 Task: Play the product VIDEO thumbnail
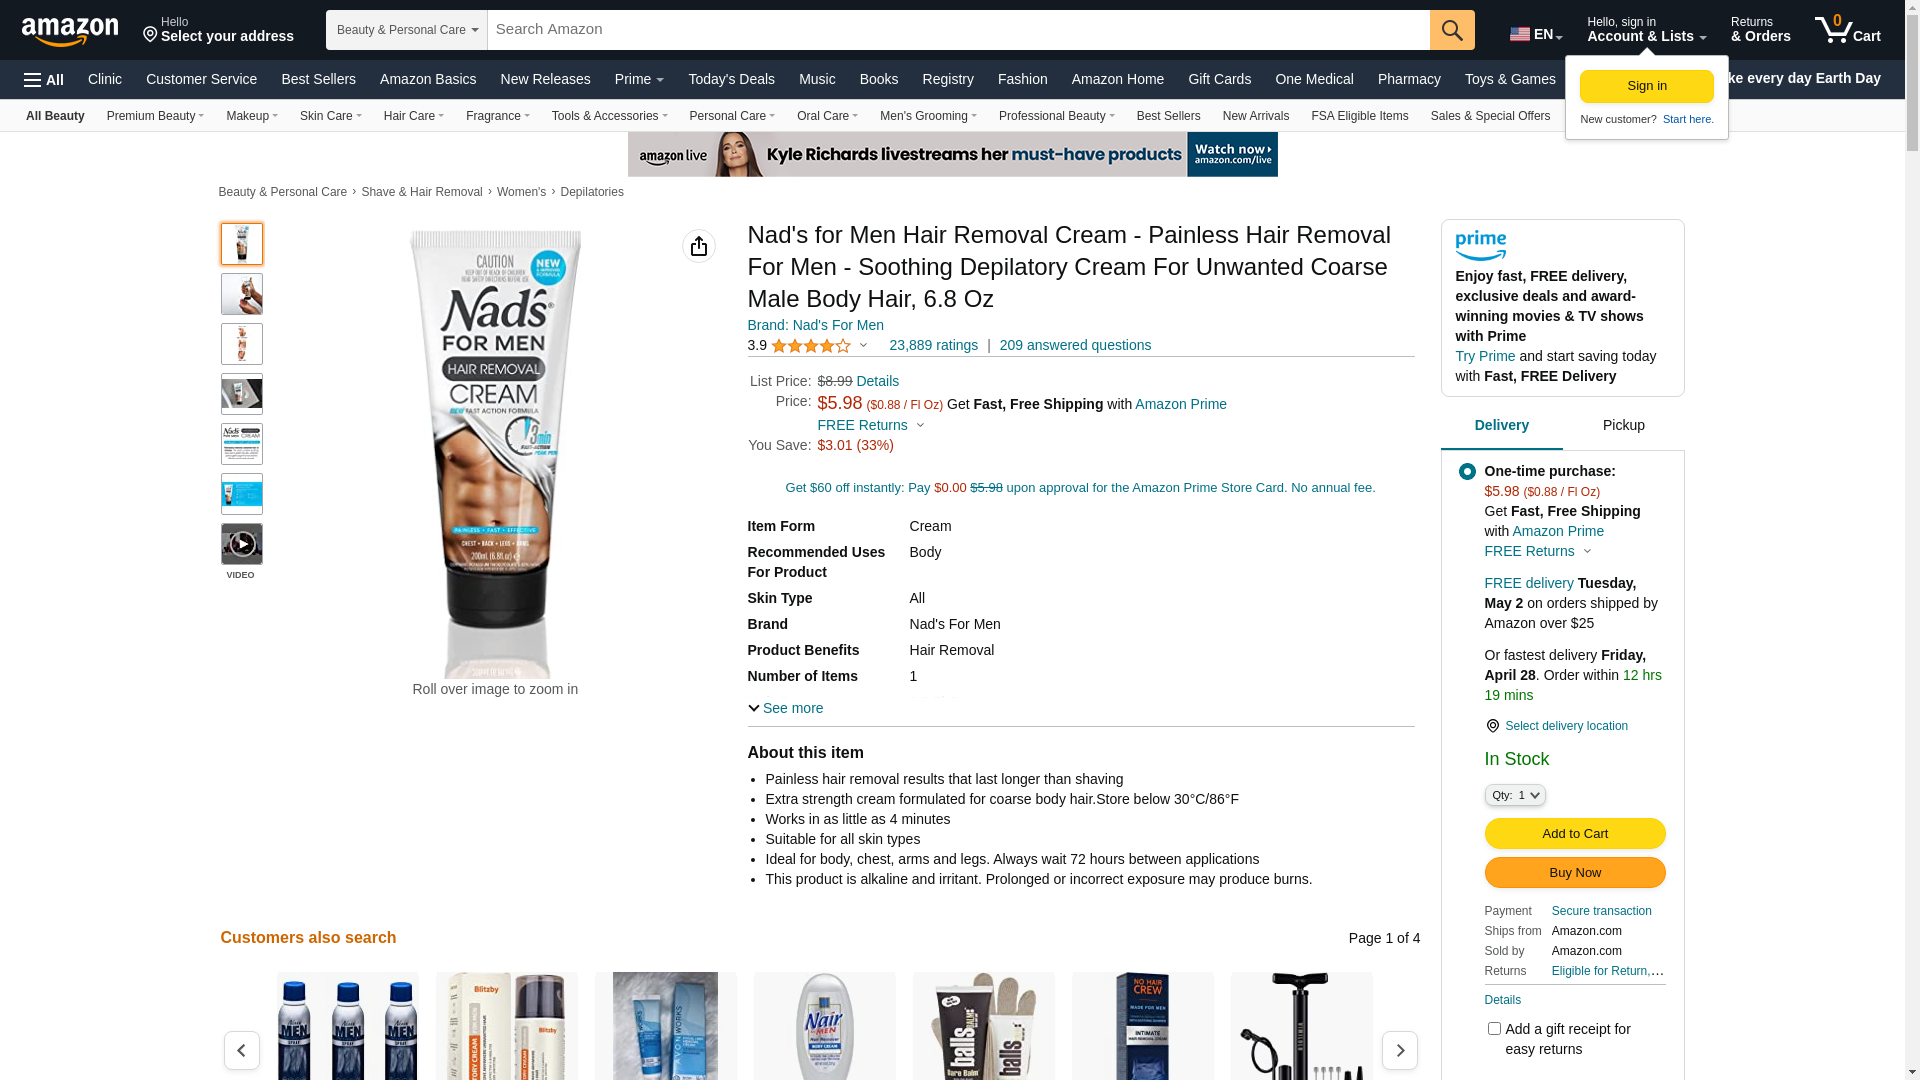point(242,544)
